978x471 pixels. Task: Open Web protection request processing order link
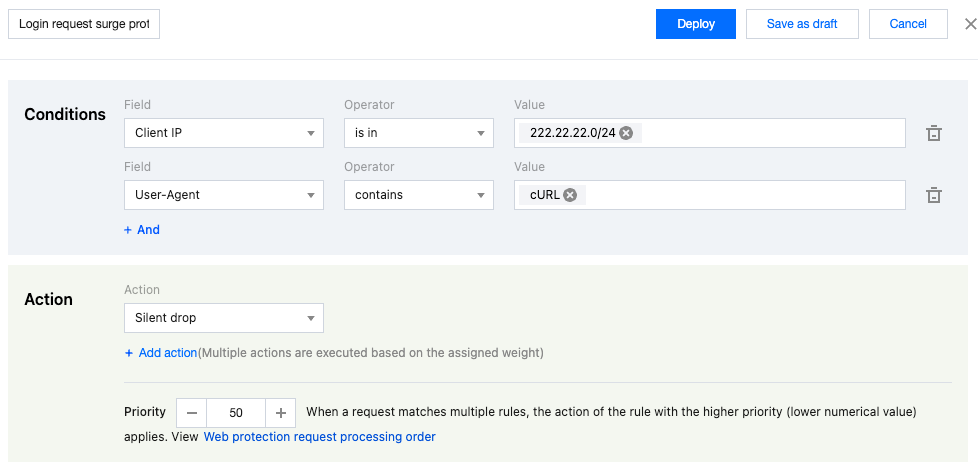point(319,437)
